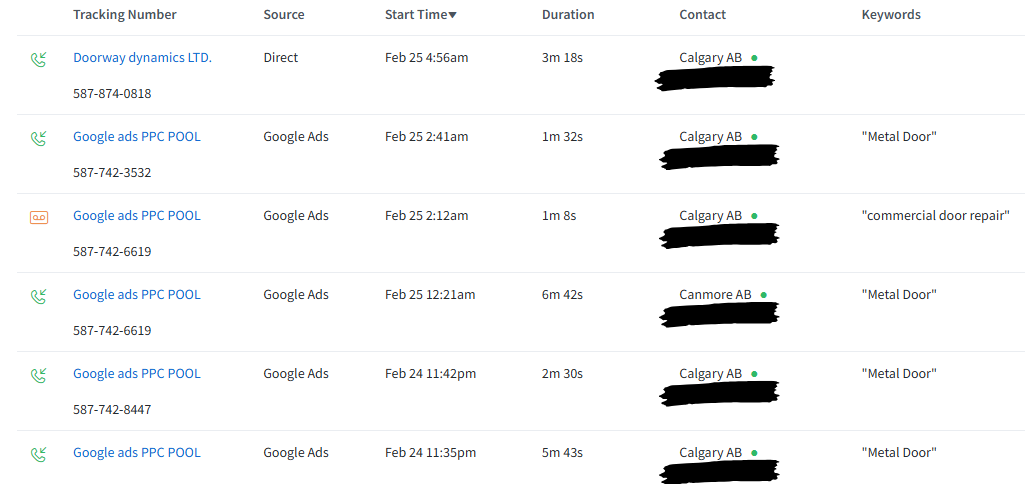Sort by the Tracking Number column header

(125, 14)
